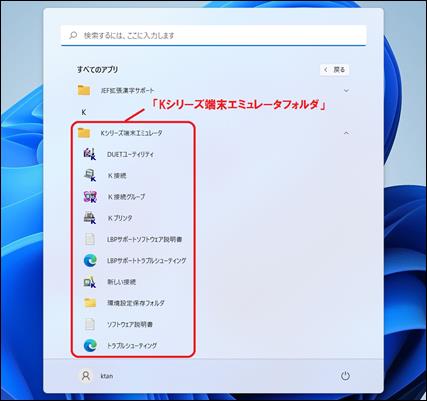Click into the search input field
This screenshot has width=427, height=401.
click(x=214, y=35)
